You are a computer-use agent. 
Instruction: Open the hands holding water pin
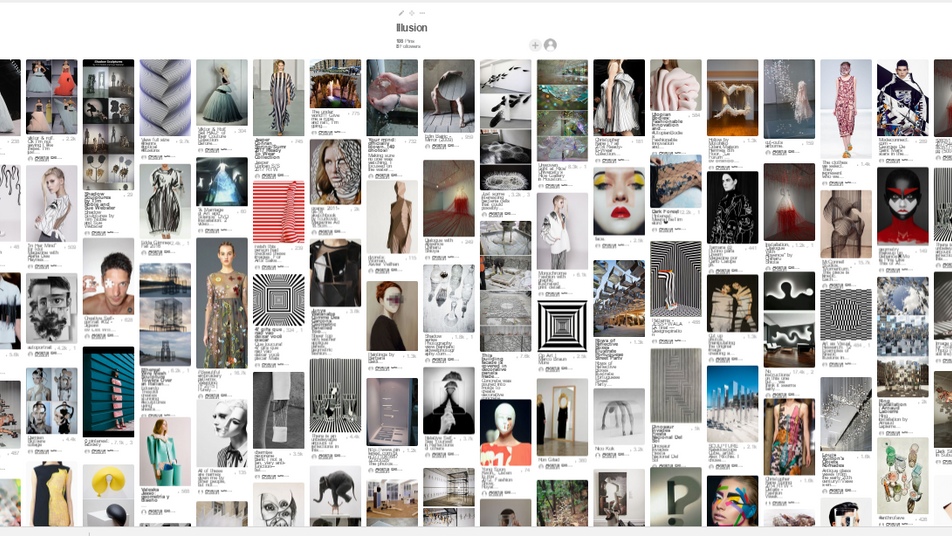click(x=392, y=97)
